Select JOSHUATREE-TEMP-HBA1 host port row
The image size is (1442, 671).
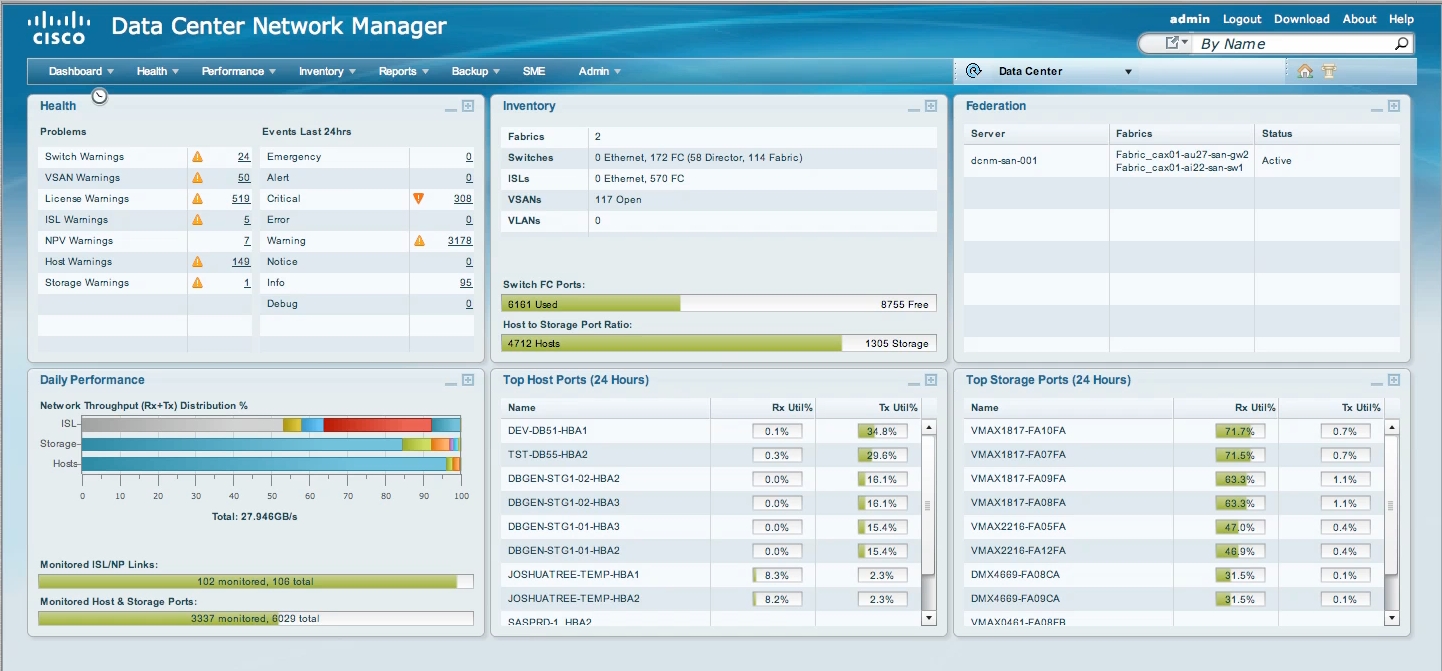[710, 575]
